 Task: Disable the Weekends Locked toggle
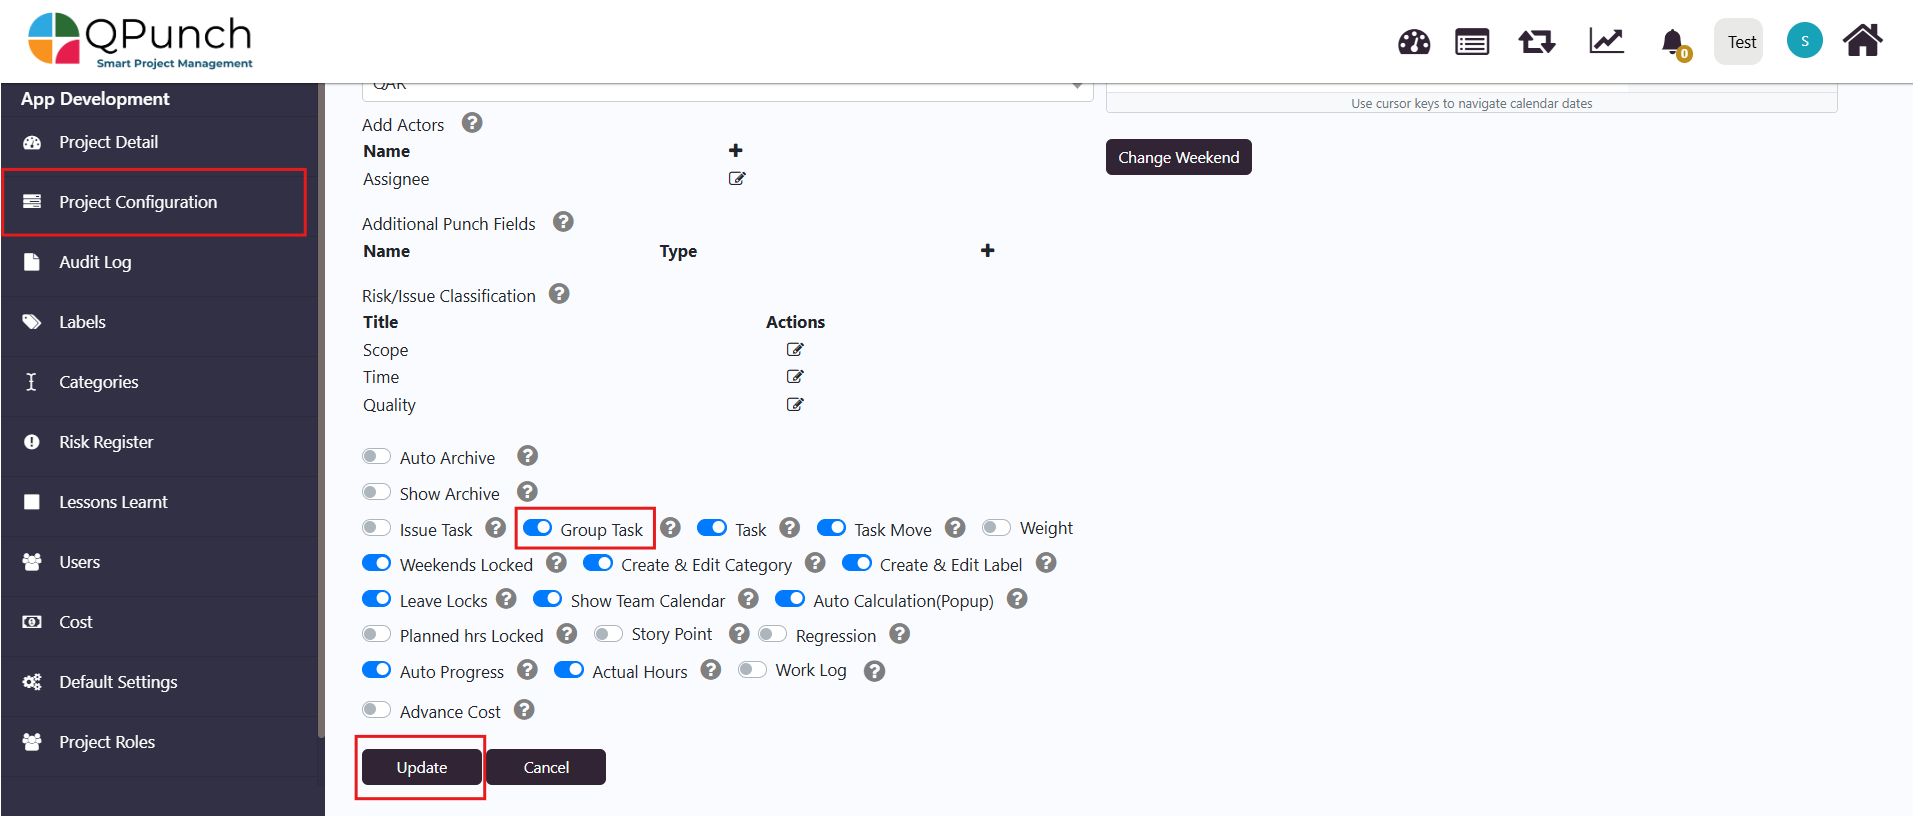pyautogui.click(x=377, y=563)
